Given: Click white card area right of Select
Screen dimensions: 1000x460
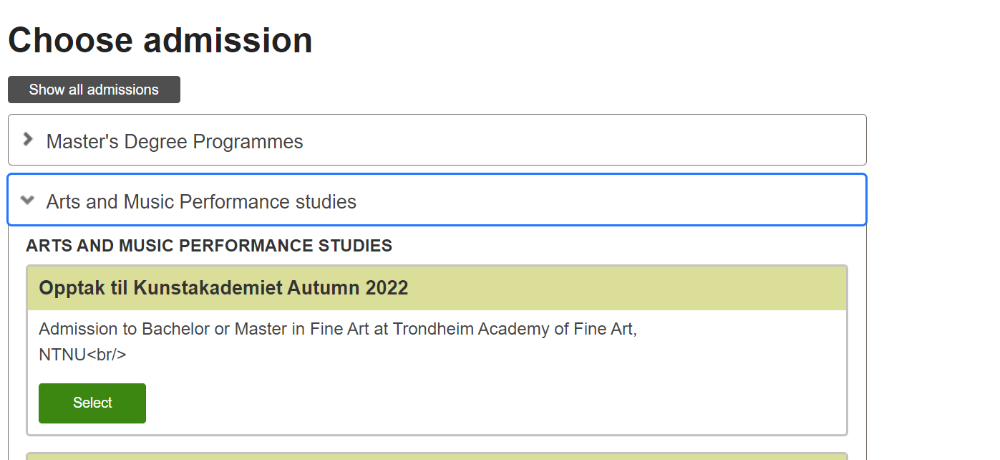Looking at the screenshot, I should [500, 403].
